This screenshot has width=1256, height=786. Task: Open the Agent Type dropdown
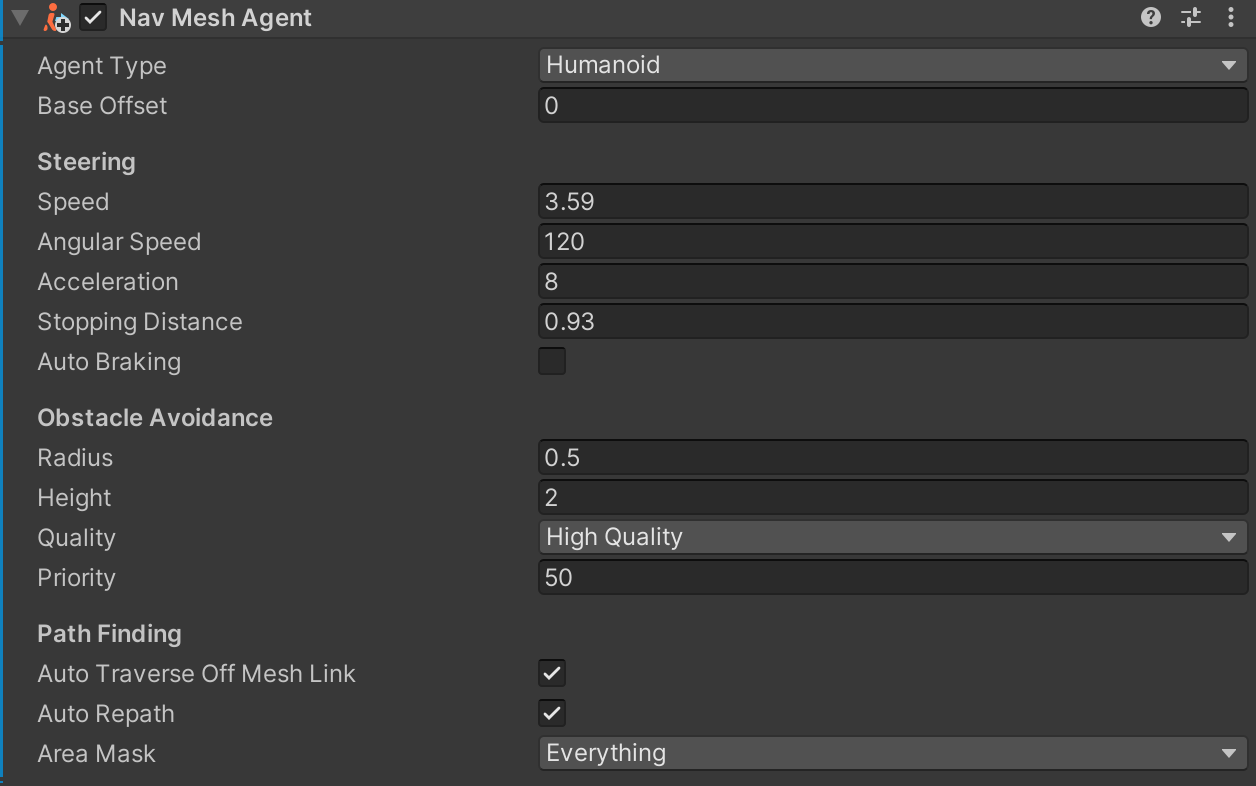(893, 64)
